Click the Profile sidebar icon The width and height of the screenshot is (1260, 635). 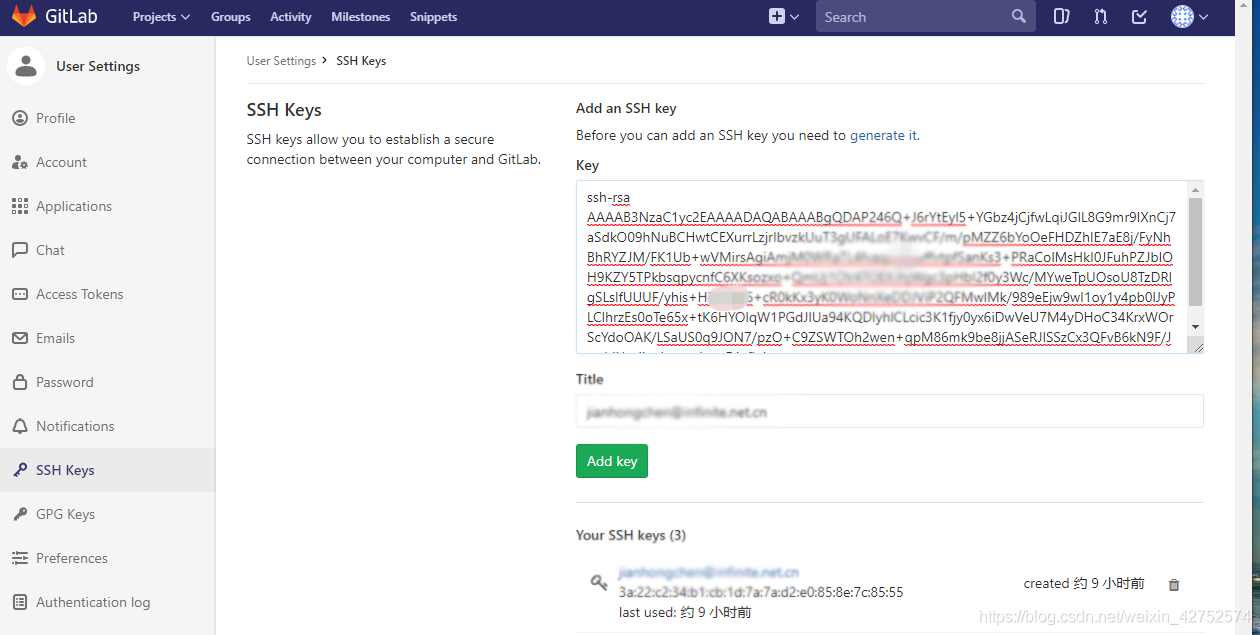click(20, 118)
